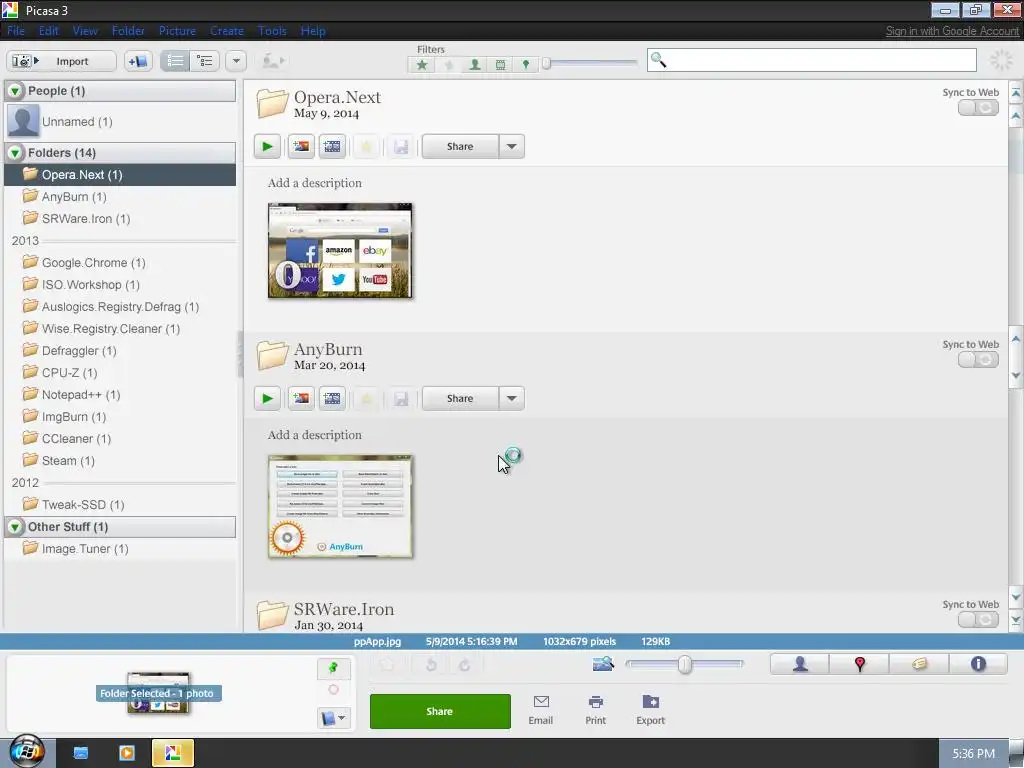Collapse the Folders section
The image size is (1024, 768).
point(14,153)
